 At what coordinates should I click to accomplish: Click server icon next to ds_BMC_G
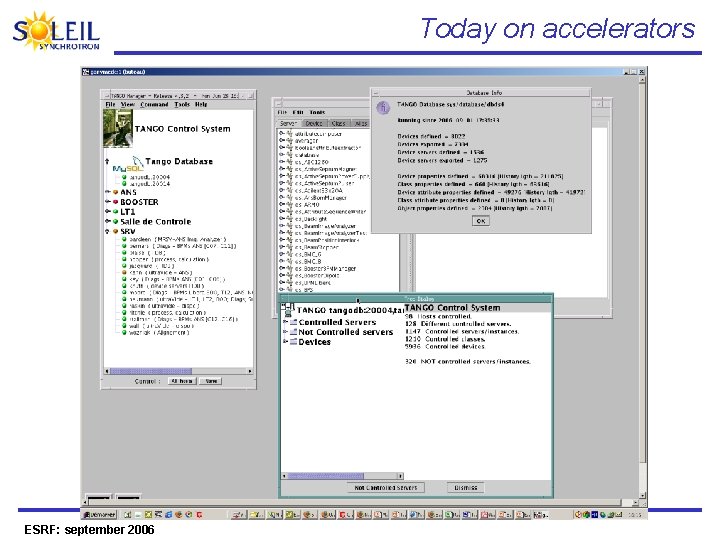point(289,254)
